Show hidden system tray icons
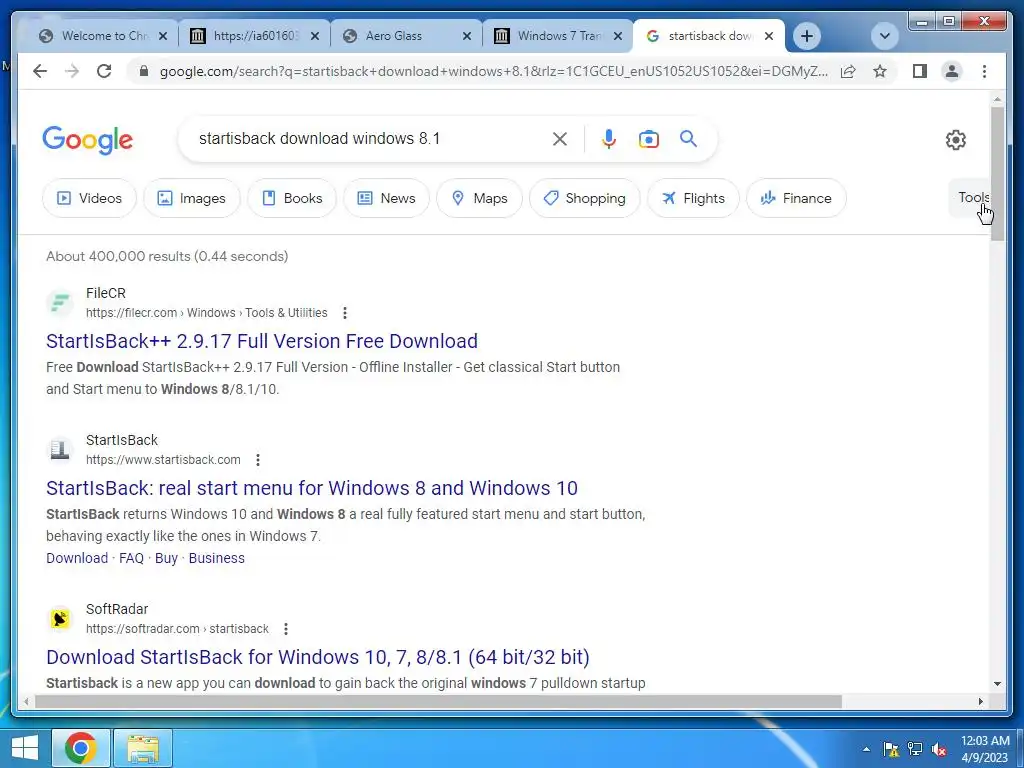Screen dimensions: 1024x768 [x=866, y=749]
